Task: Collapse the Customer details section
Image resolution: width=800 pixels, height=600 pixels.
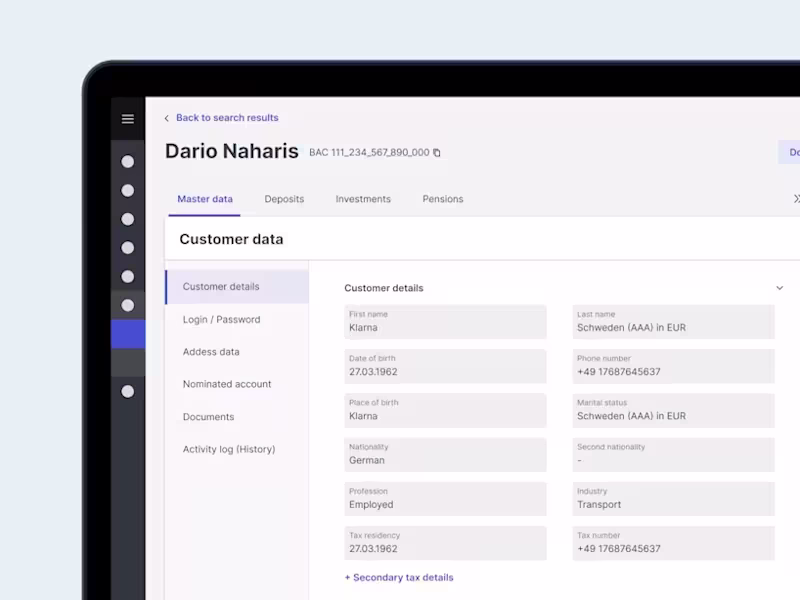Action: coord(779,287)
